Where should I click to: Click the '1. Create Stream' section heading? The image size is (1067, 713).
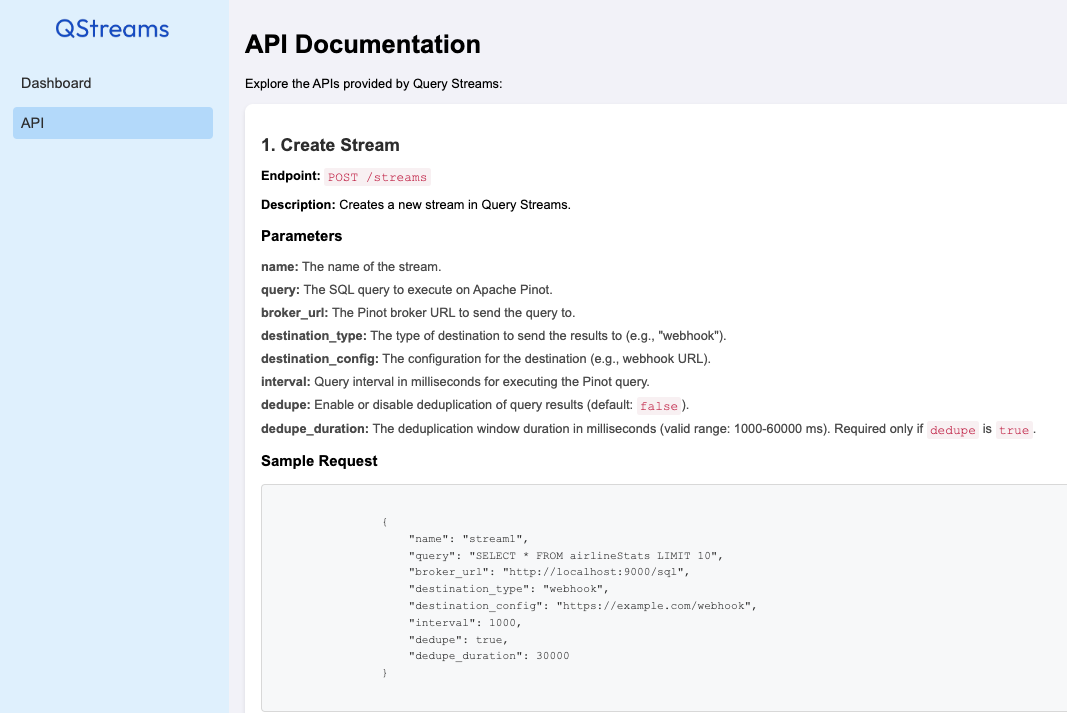[x=330, y=145]
